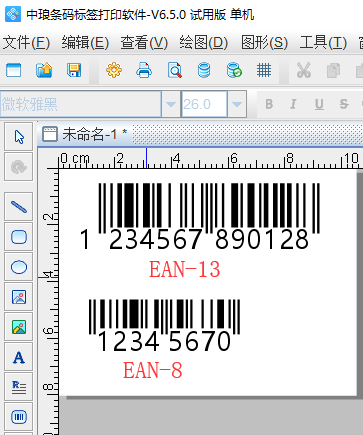Open document settings gear icon

click(114, 70)
